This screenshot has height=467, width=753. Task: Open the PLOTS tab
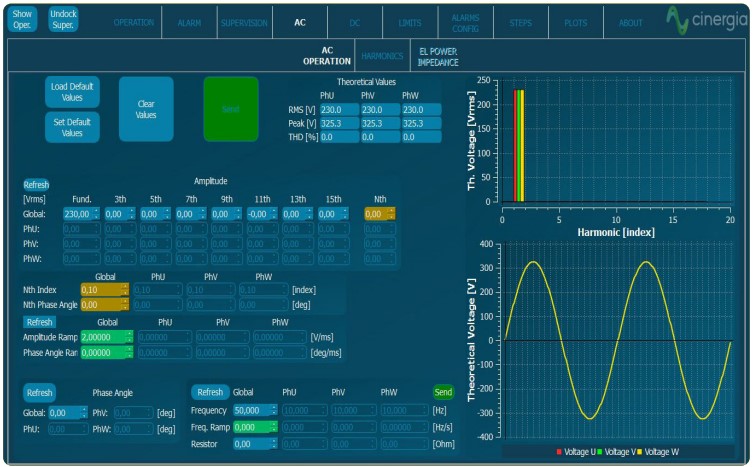575,22
